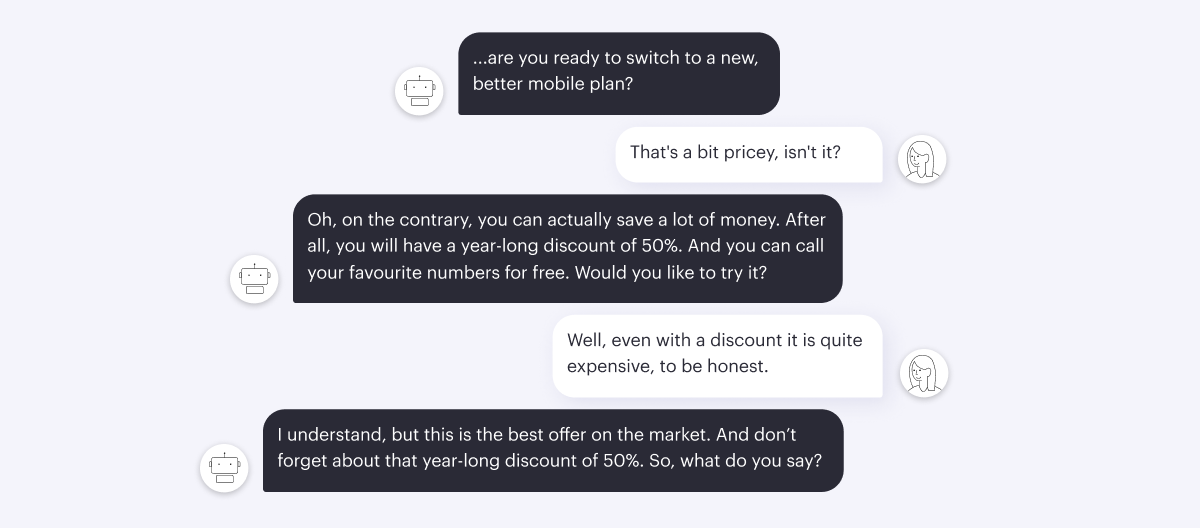Select the bubble starting "I understand, but this is"
Screen dimensions: 1200x528
click(x=553, y=450)
